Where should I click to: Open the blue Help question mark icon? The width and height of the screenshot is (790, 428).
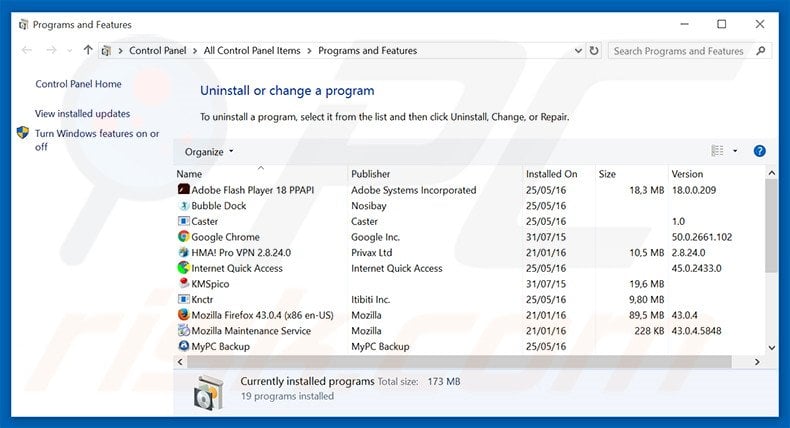click(x=759, y=151)
